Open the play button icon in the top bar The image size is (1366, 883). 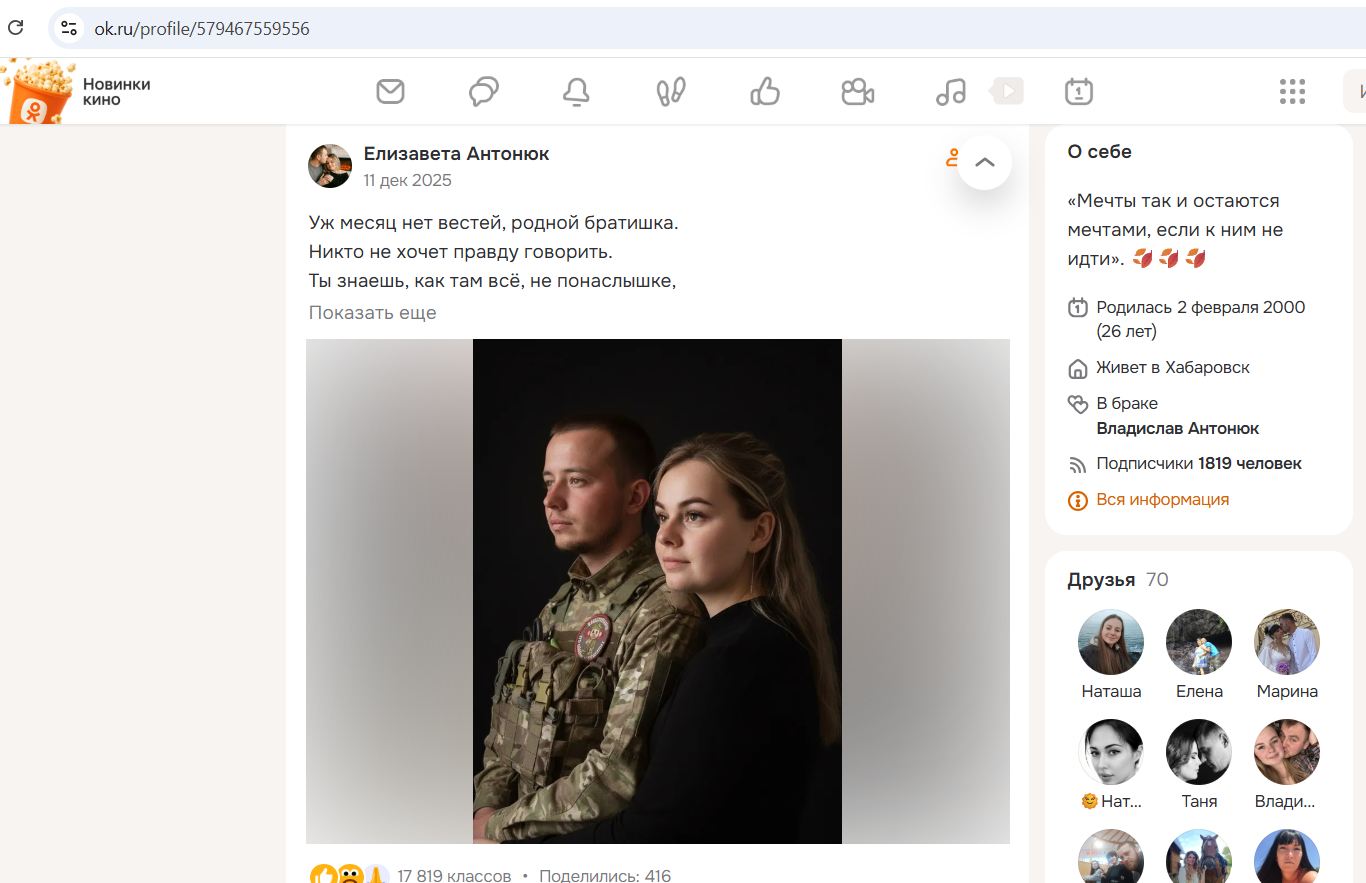click(x=1007, y=91)
